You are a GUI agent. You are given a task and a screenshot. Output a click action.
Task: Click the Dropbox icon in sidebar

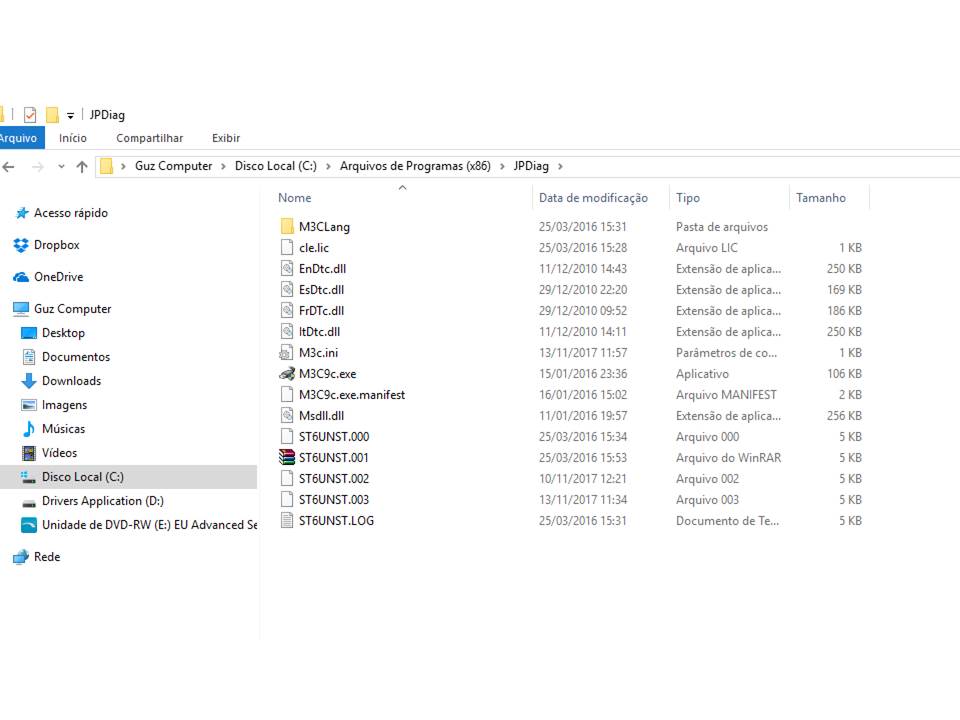coord(21,245)
